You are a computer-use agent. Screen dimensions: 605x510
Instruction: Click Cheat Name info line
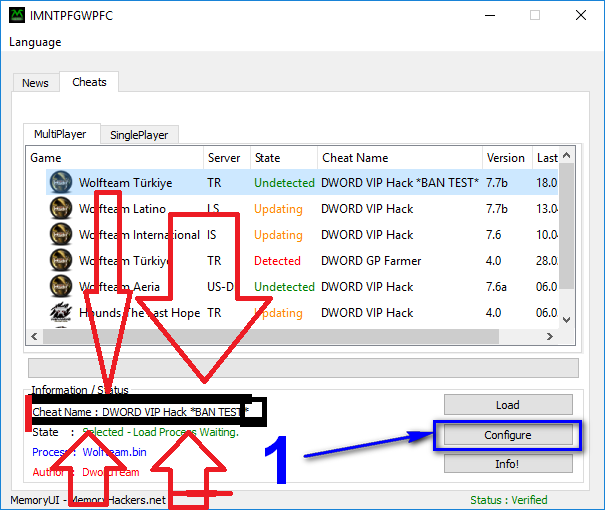click(x=141, y=412)
